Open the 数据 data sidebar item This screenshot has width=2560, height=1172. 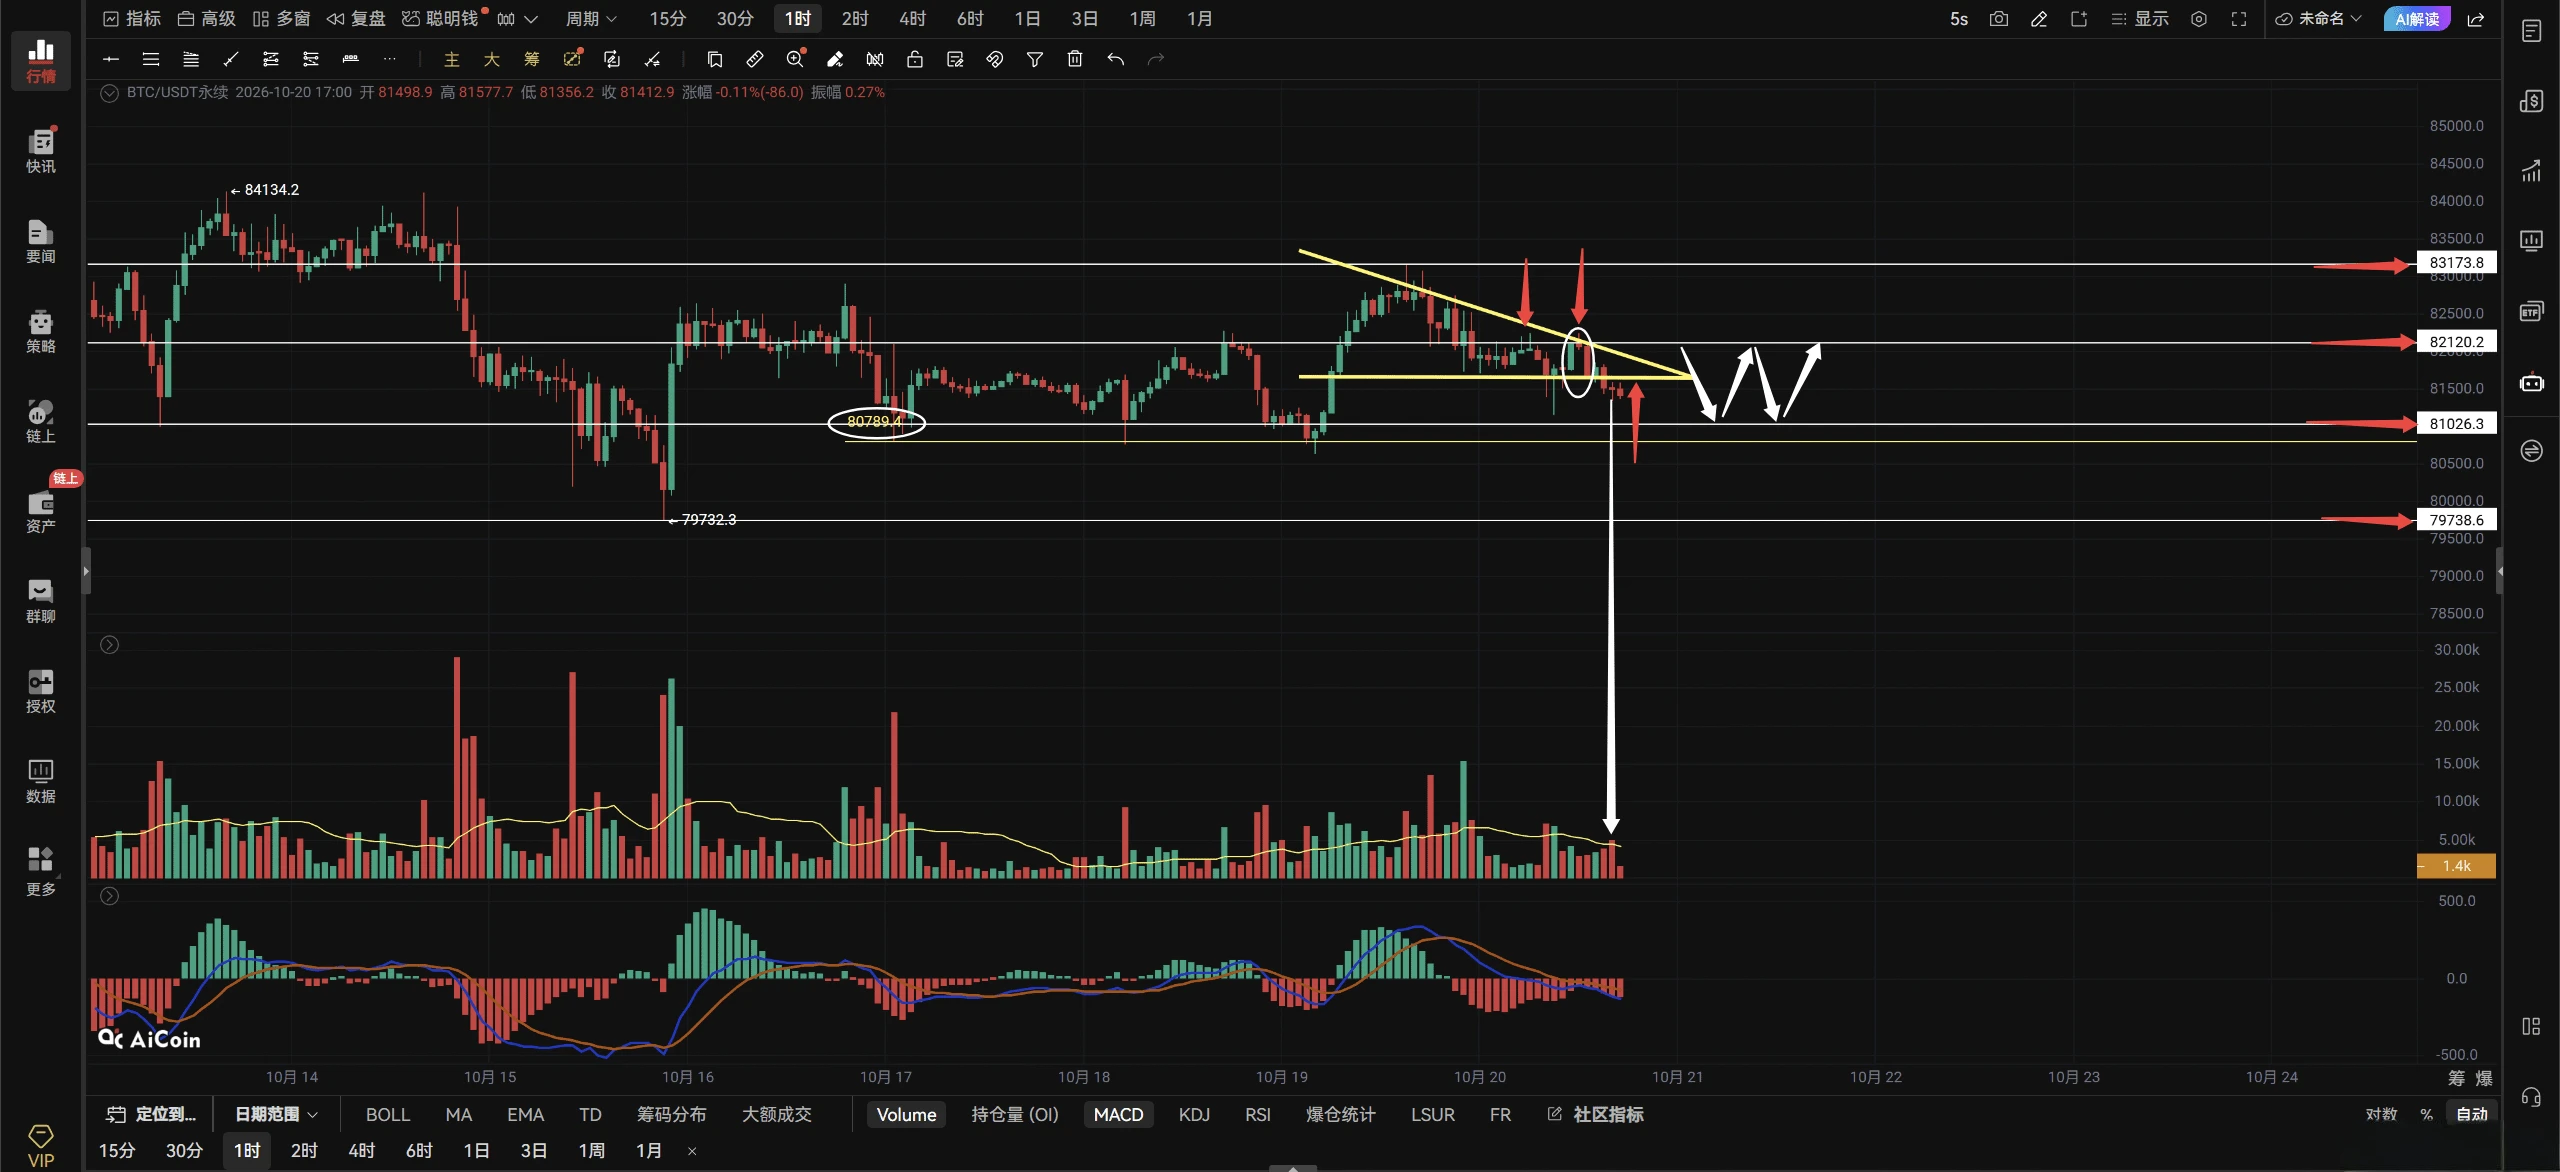coord(40,781)
